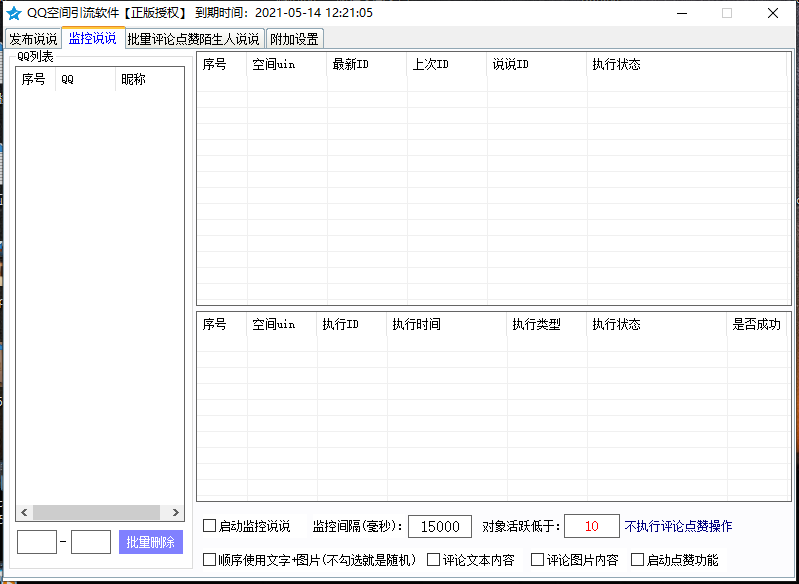
Task: Click 空间uin header in the top monitoring table
Action: click(287, 64)
